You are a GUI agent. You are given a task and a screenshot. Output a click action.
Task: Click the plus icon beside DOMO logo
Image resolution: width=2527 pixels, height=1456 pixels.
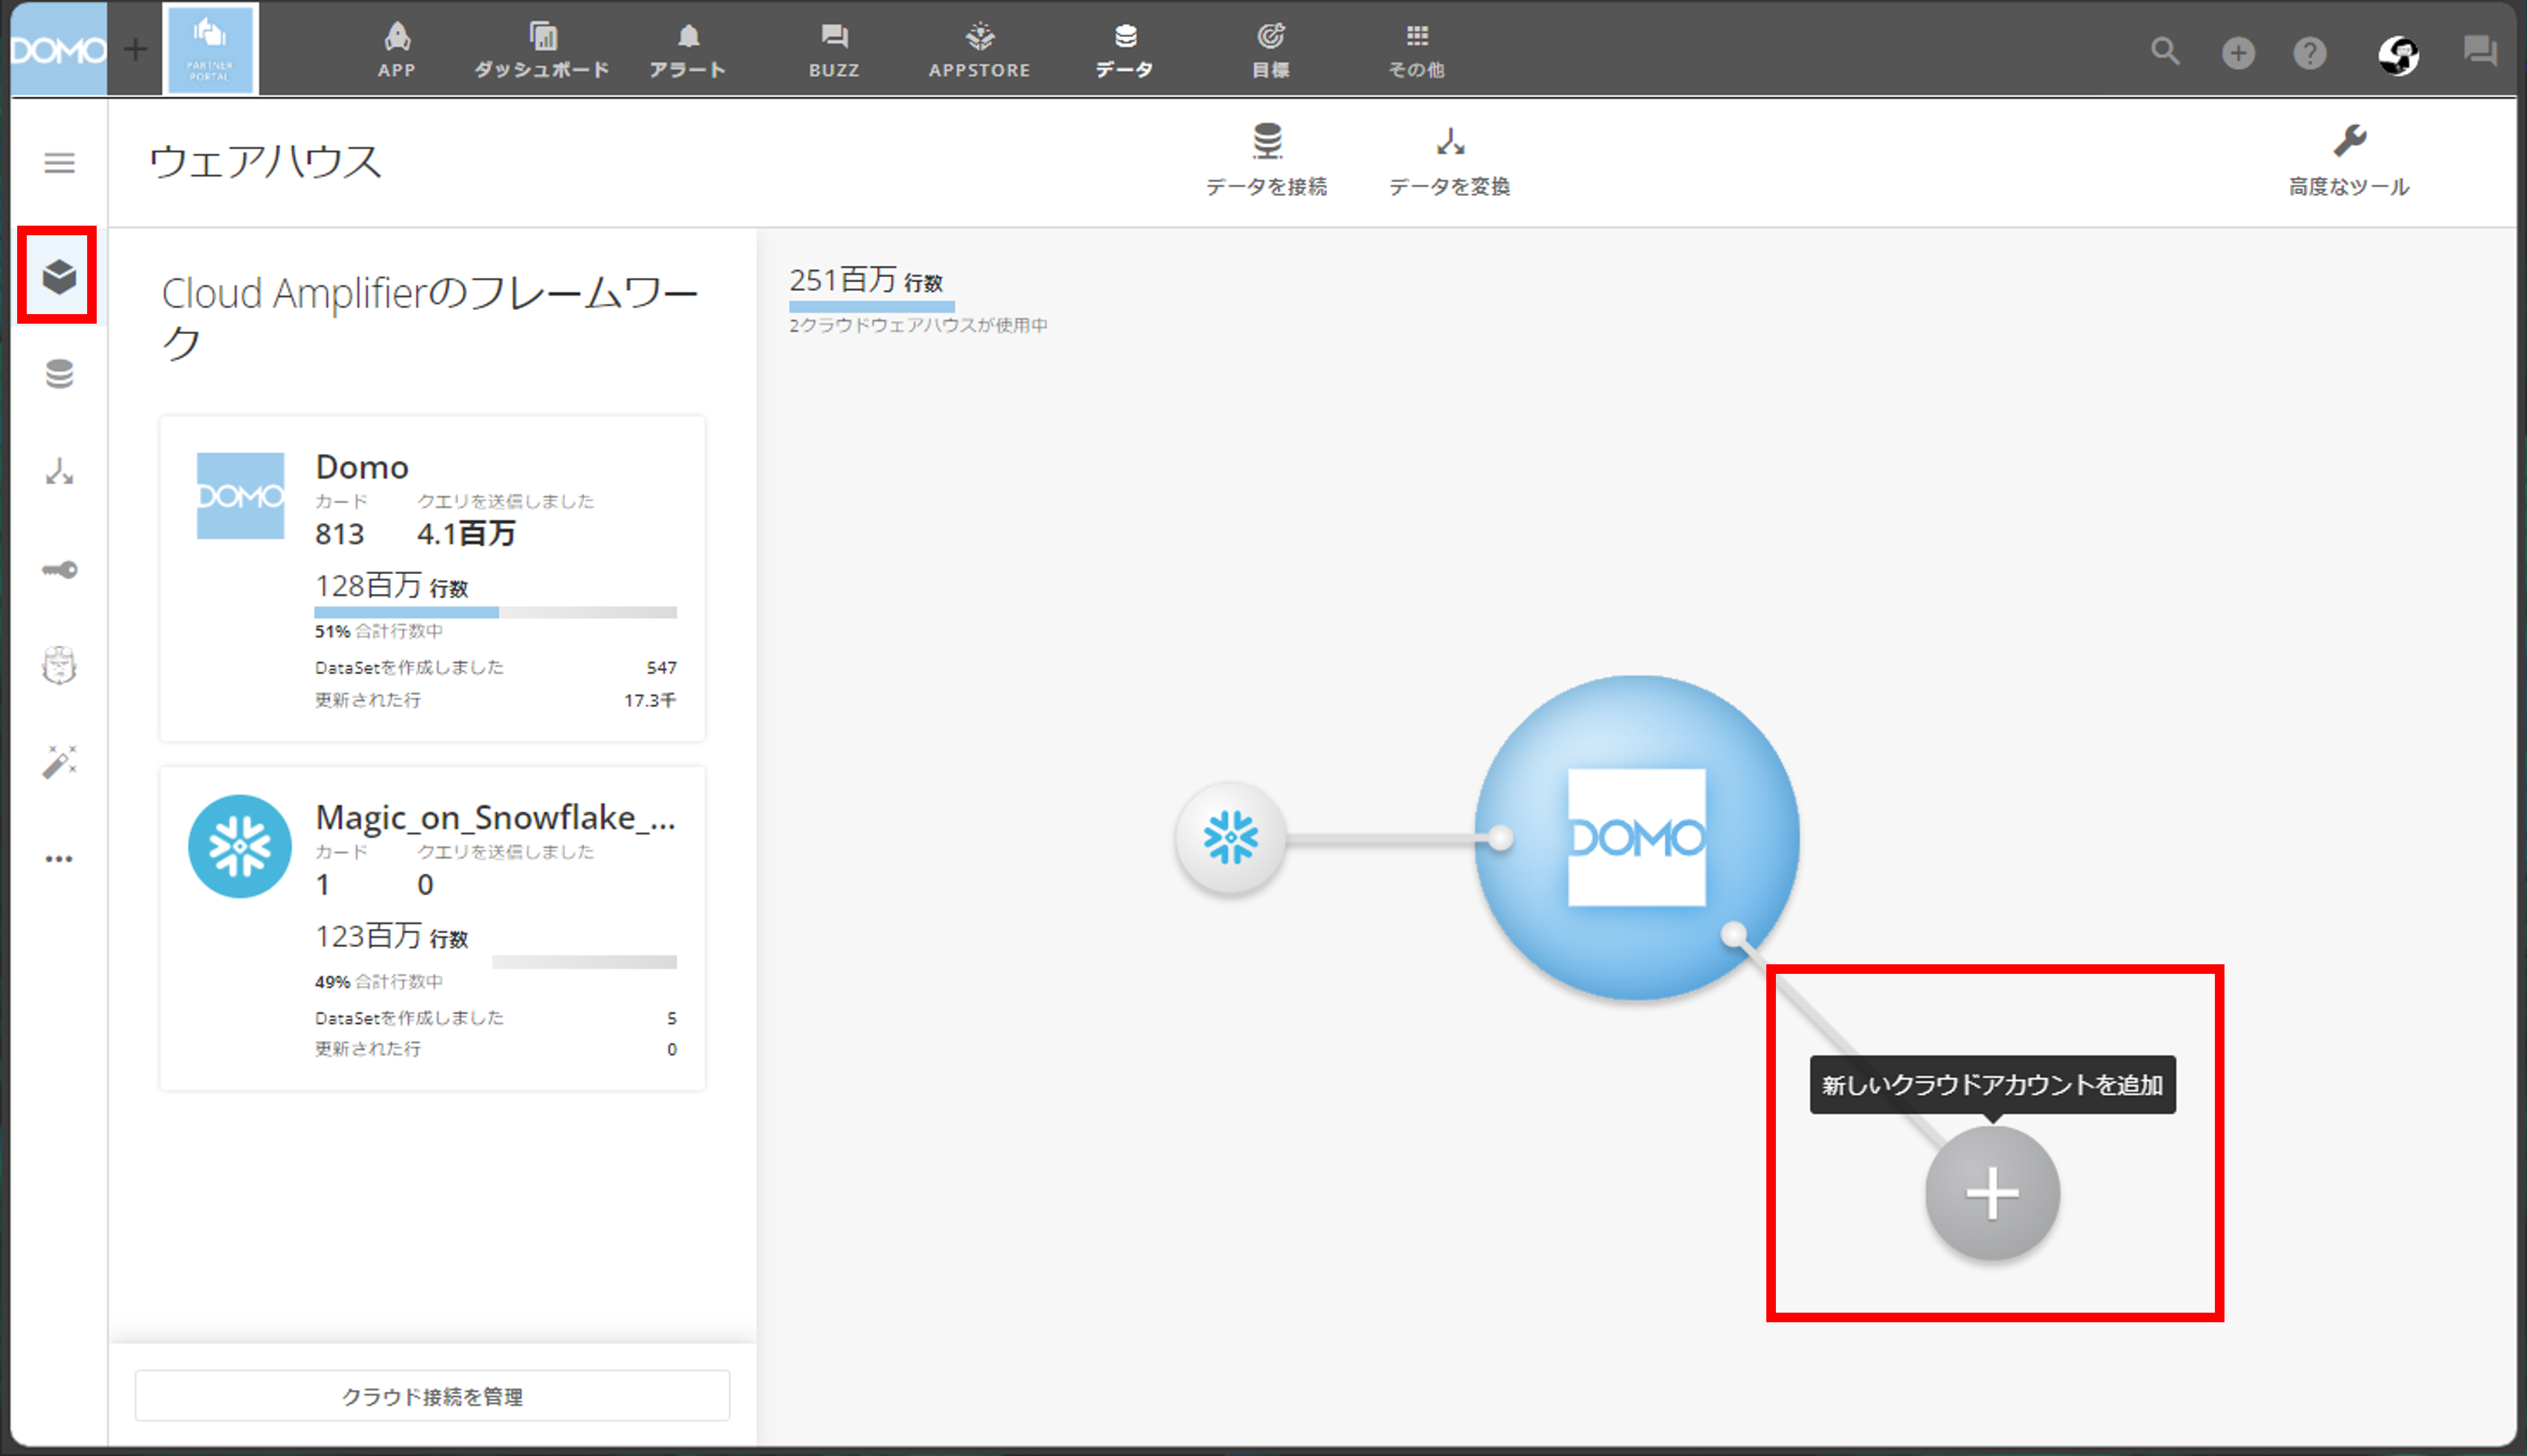coord(135,49)
